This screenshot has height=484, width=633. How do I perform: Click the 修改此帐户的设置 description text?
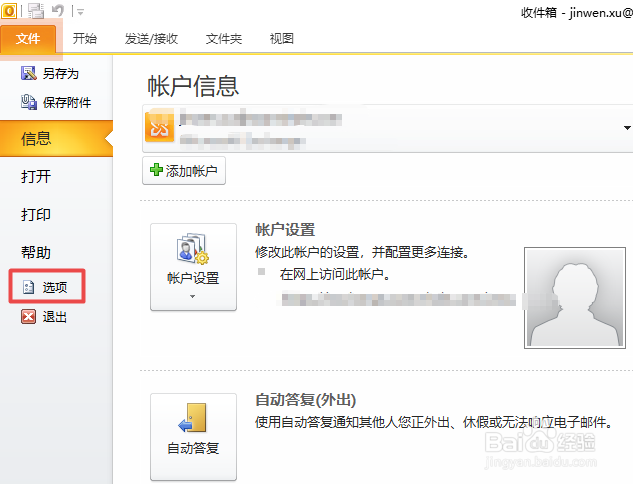tap(362, 253)
